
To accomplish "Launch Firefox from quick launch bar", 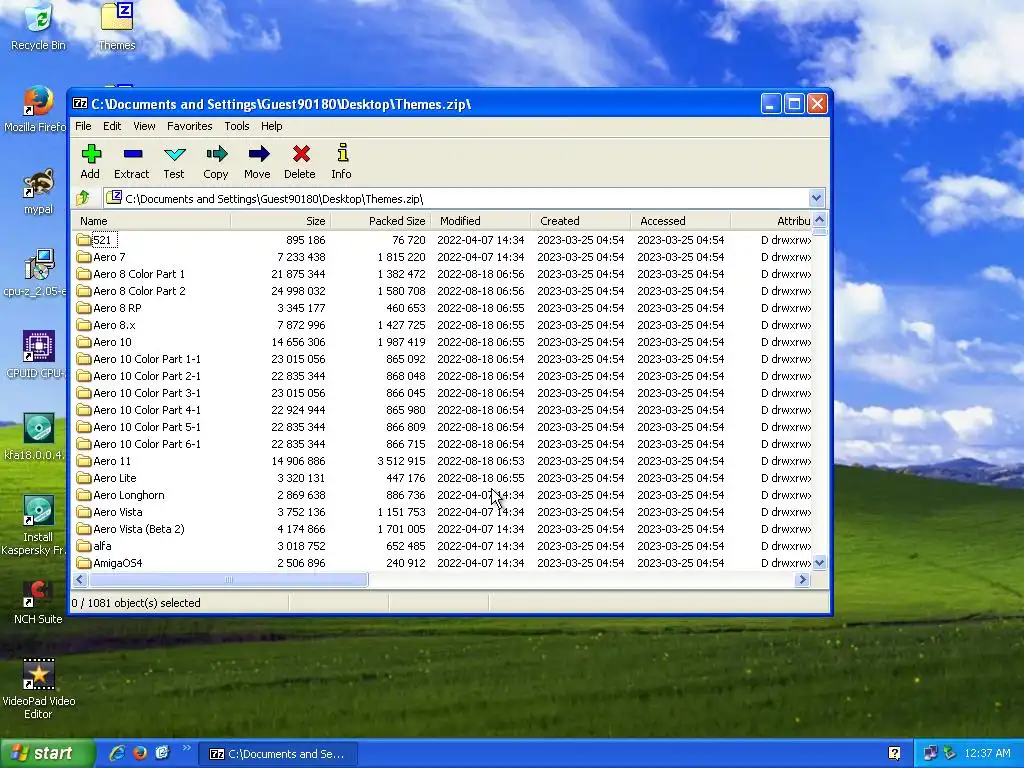I will 140,753.
